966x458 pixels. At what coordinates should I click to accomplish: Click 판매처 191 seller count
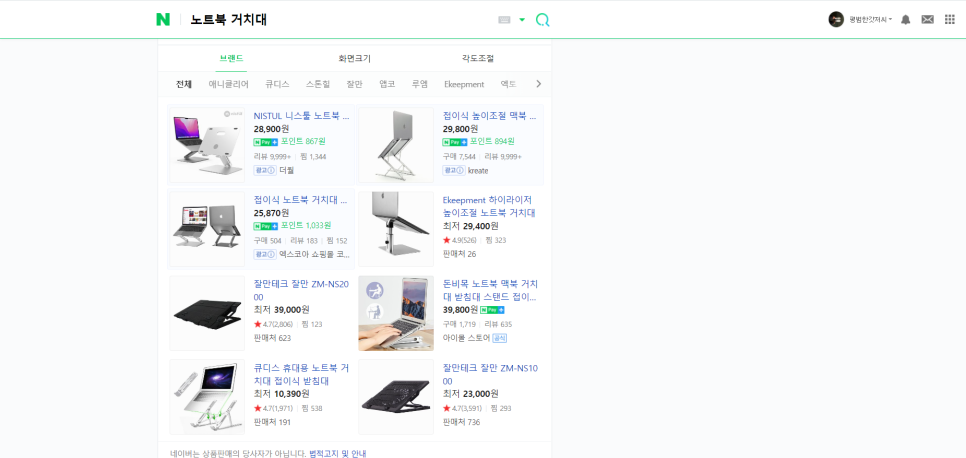pyautogui.click(x=272, y=422)
